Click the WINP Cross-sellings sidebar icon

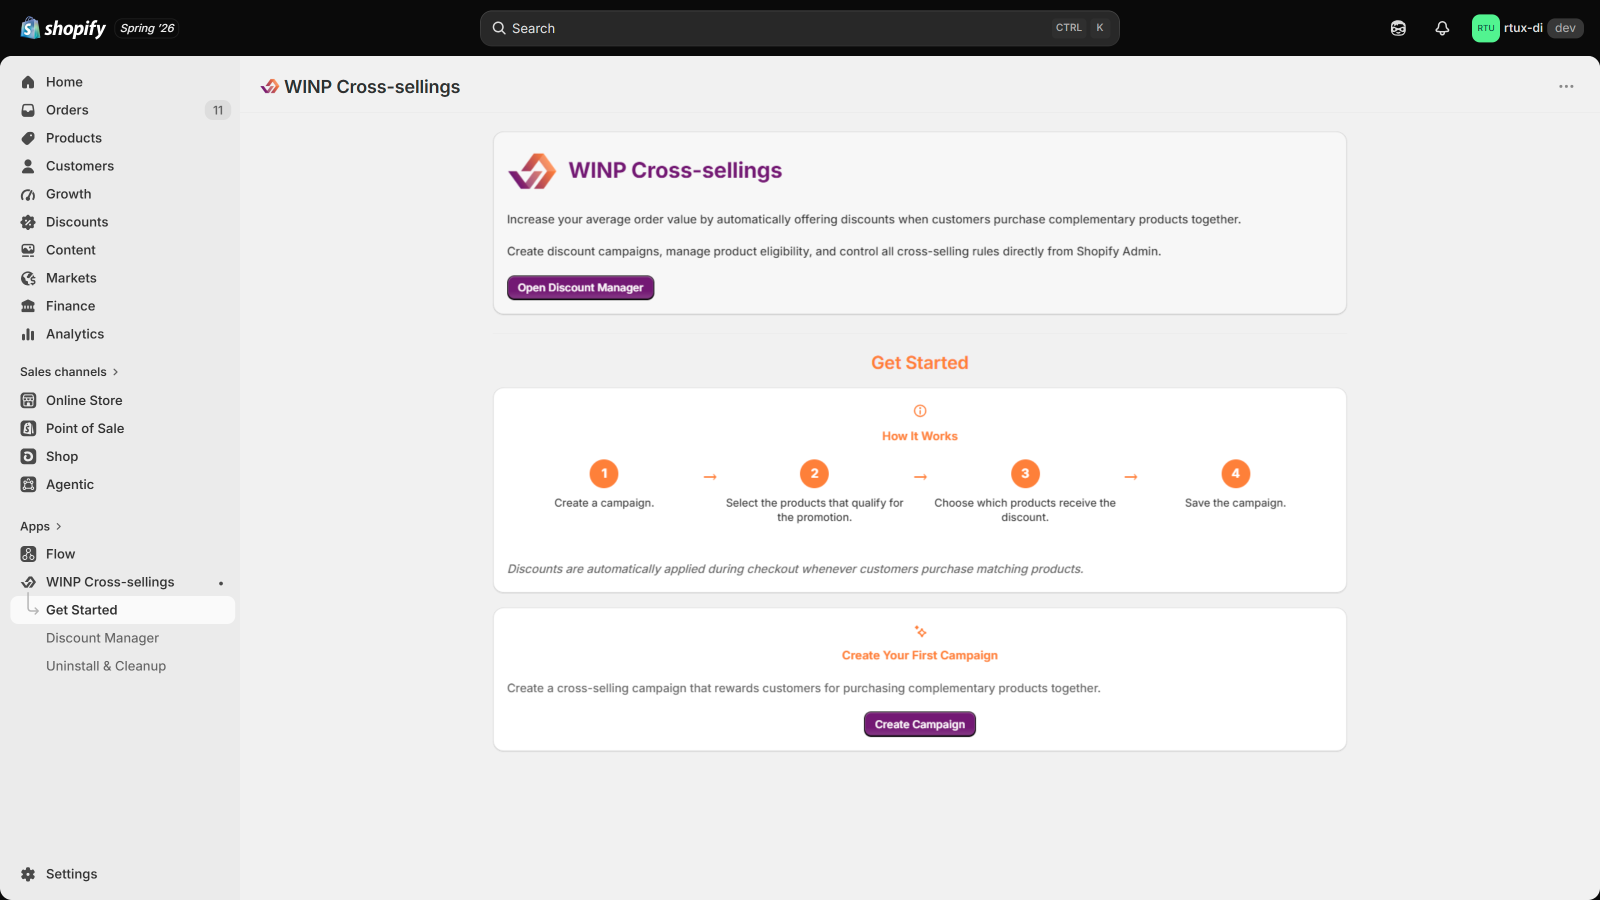(28, 582)
